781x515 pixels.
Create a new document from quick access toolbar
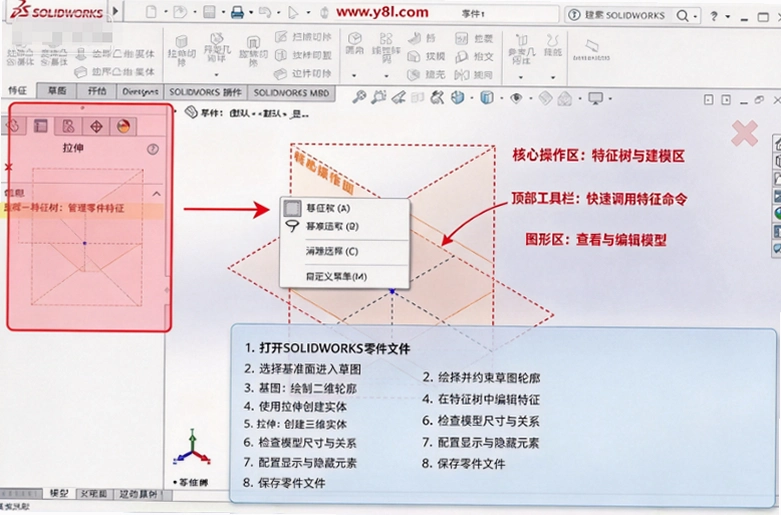click(151, 12)
